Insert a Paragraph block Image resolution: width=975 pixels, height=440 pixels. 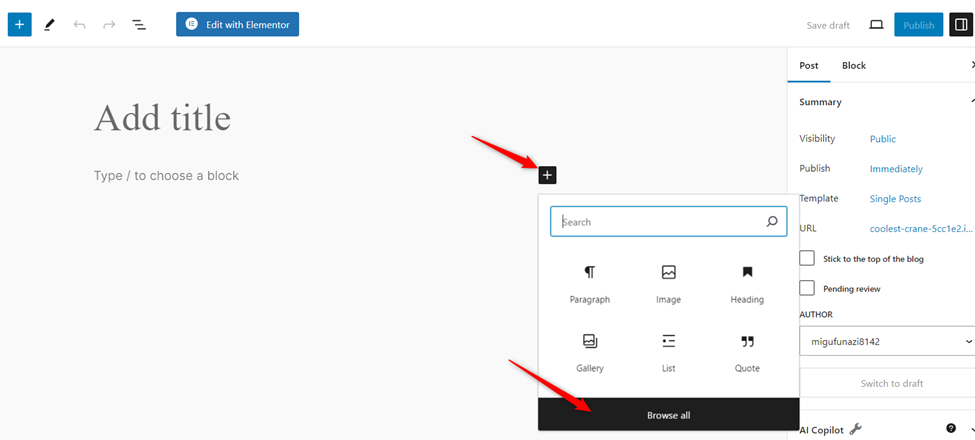(x=589, y=285)
